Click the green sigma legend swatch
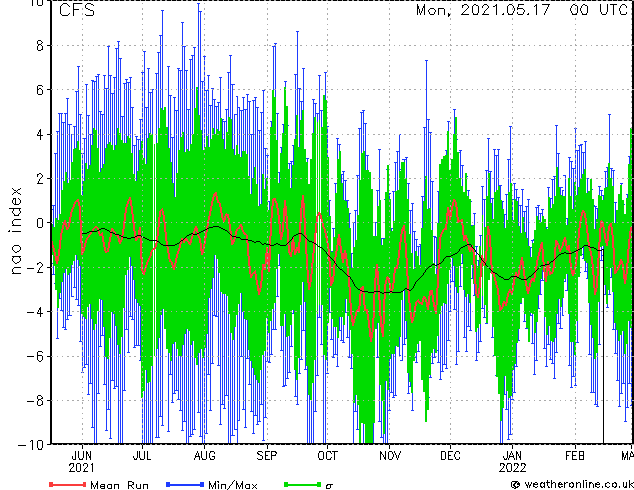The image size is (634, 490). pyautogui.click(x=303, y=484)
